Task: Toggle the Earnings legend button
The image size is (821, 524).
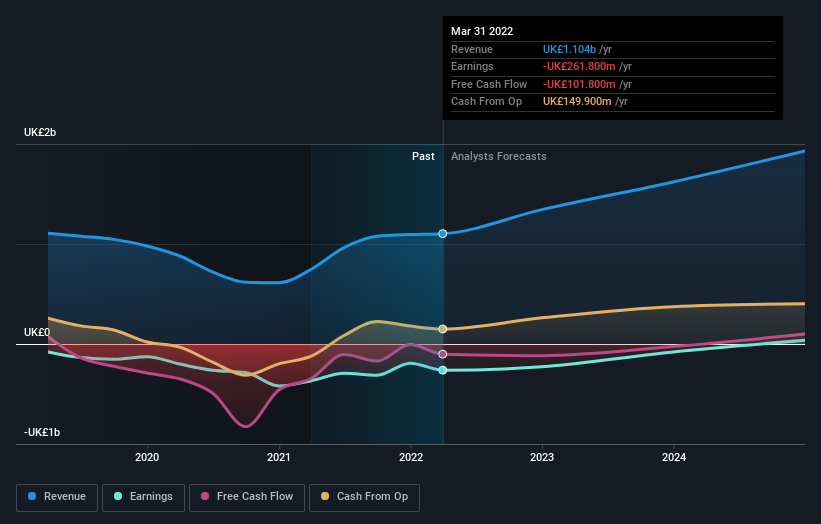Action: (143, 497)
